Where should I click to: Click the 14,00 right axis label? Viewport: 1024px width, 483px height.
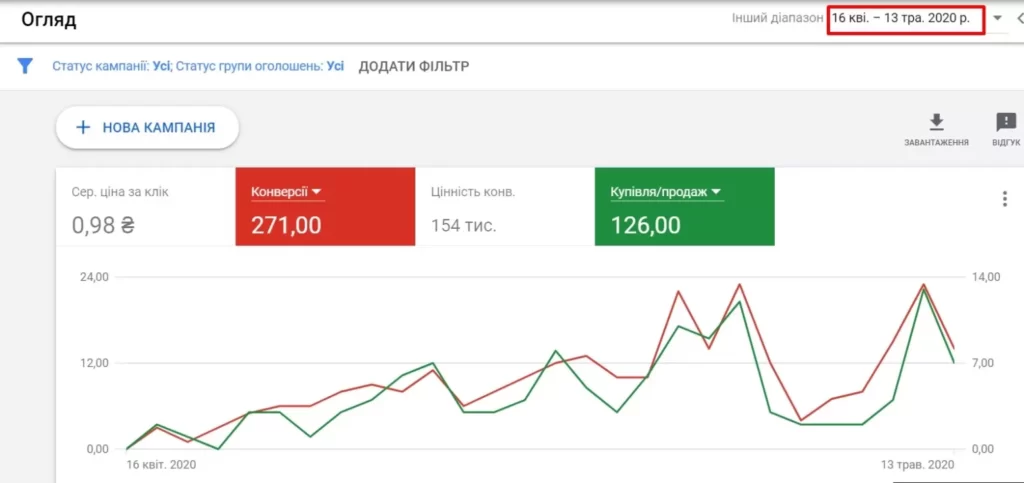click(x=986, y=277)
